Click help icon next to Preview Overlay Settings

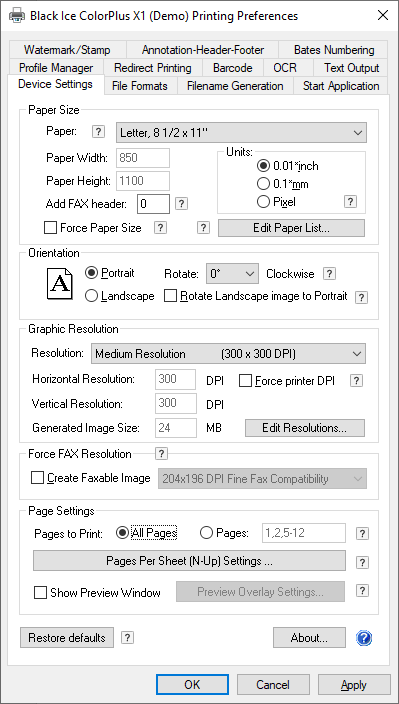point(362,591)
